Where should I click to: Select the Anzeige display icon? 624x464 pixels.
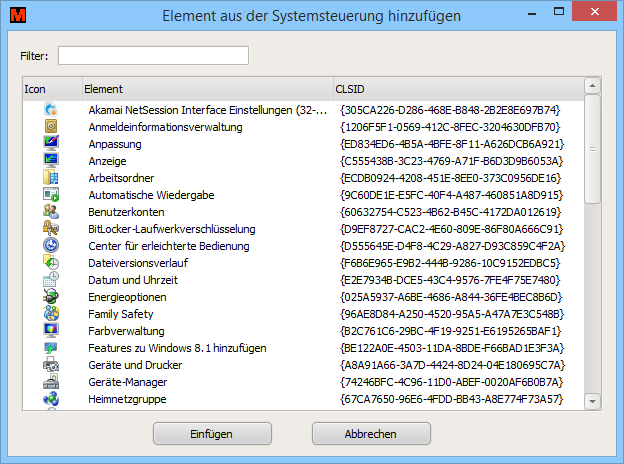(51, 160)
